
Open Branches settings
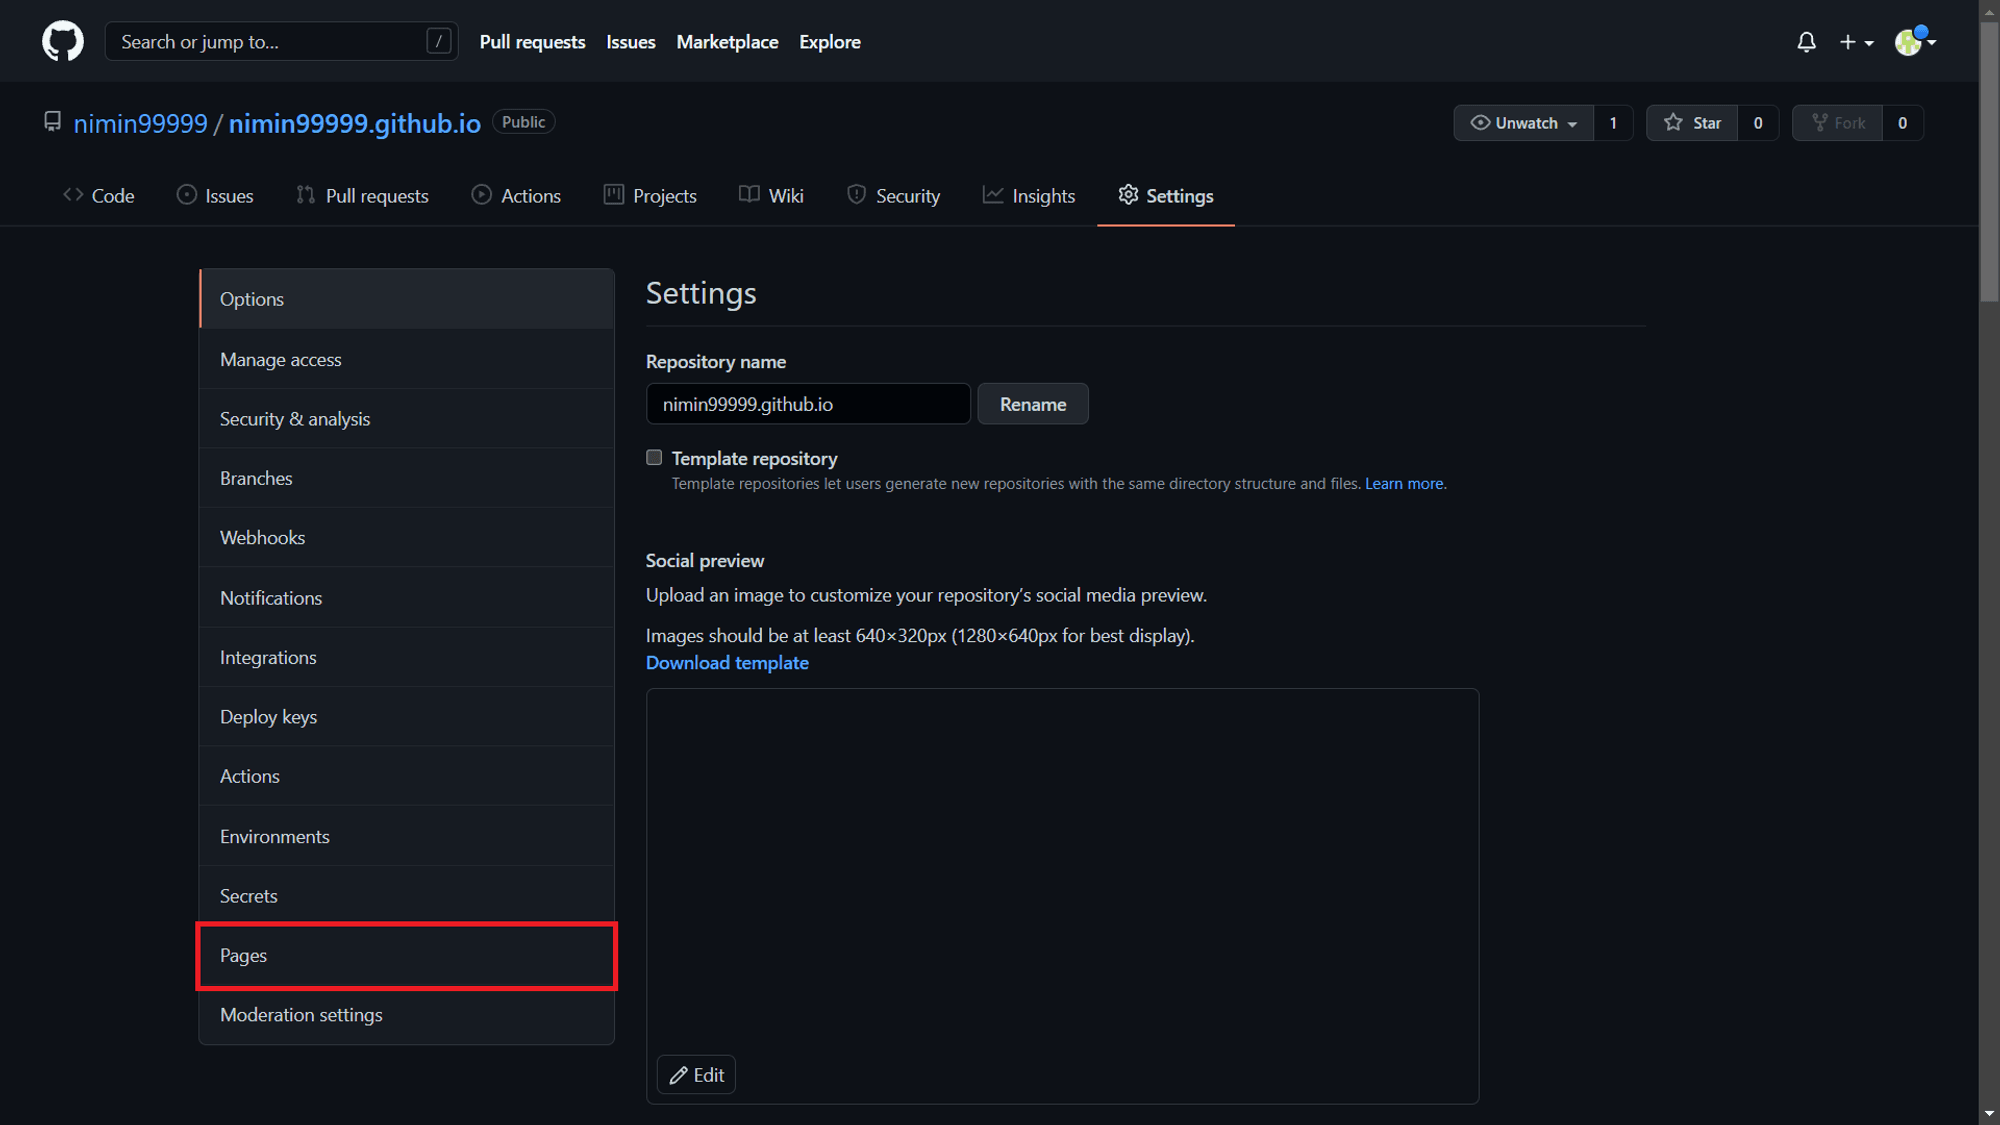[406, 478]
